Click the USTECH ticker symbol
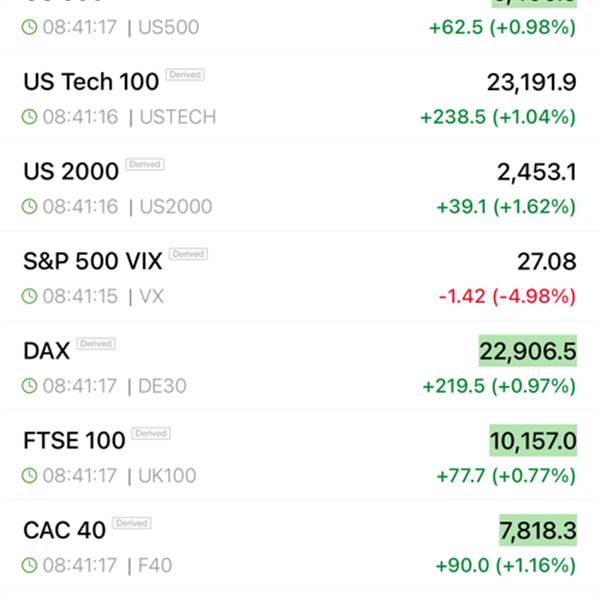The height and width of the screenshot is (600, 600). [177, 117]
